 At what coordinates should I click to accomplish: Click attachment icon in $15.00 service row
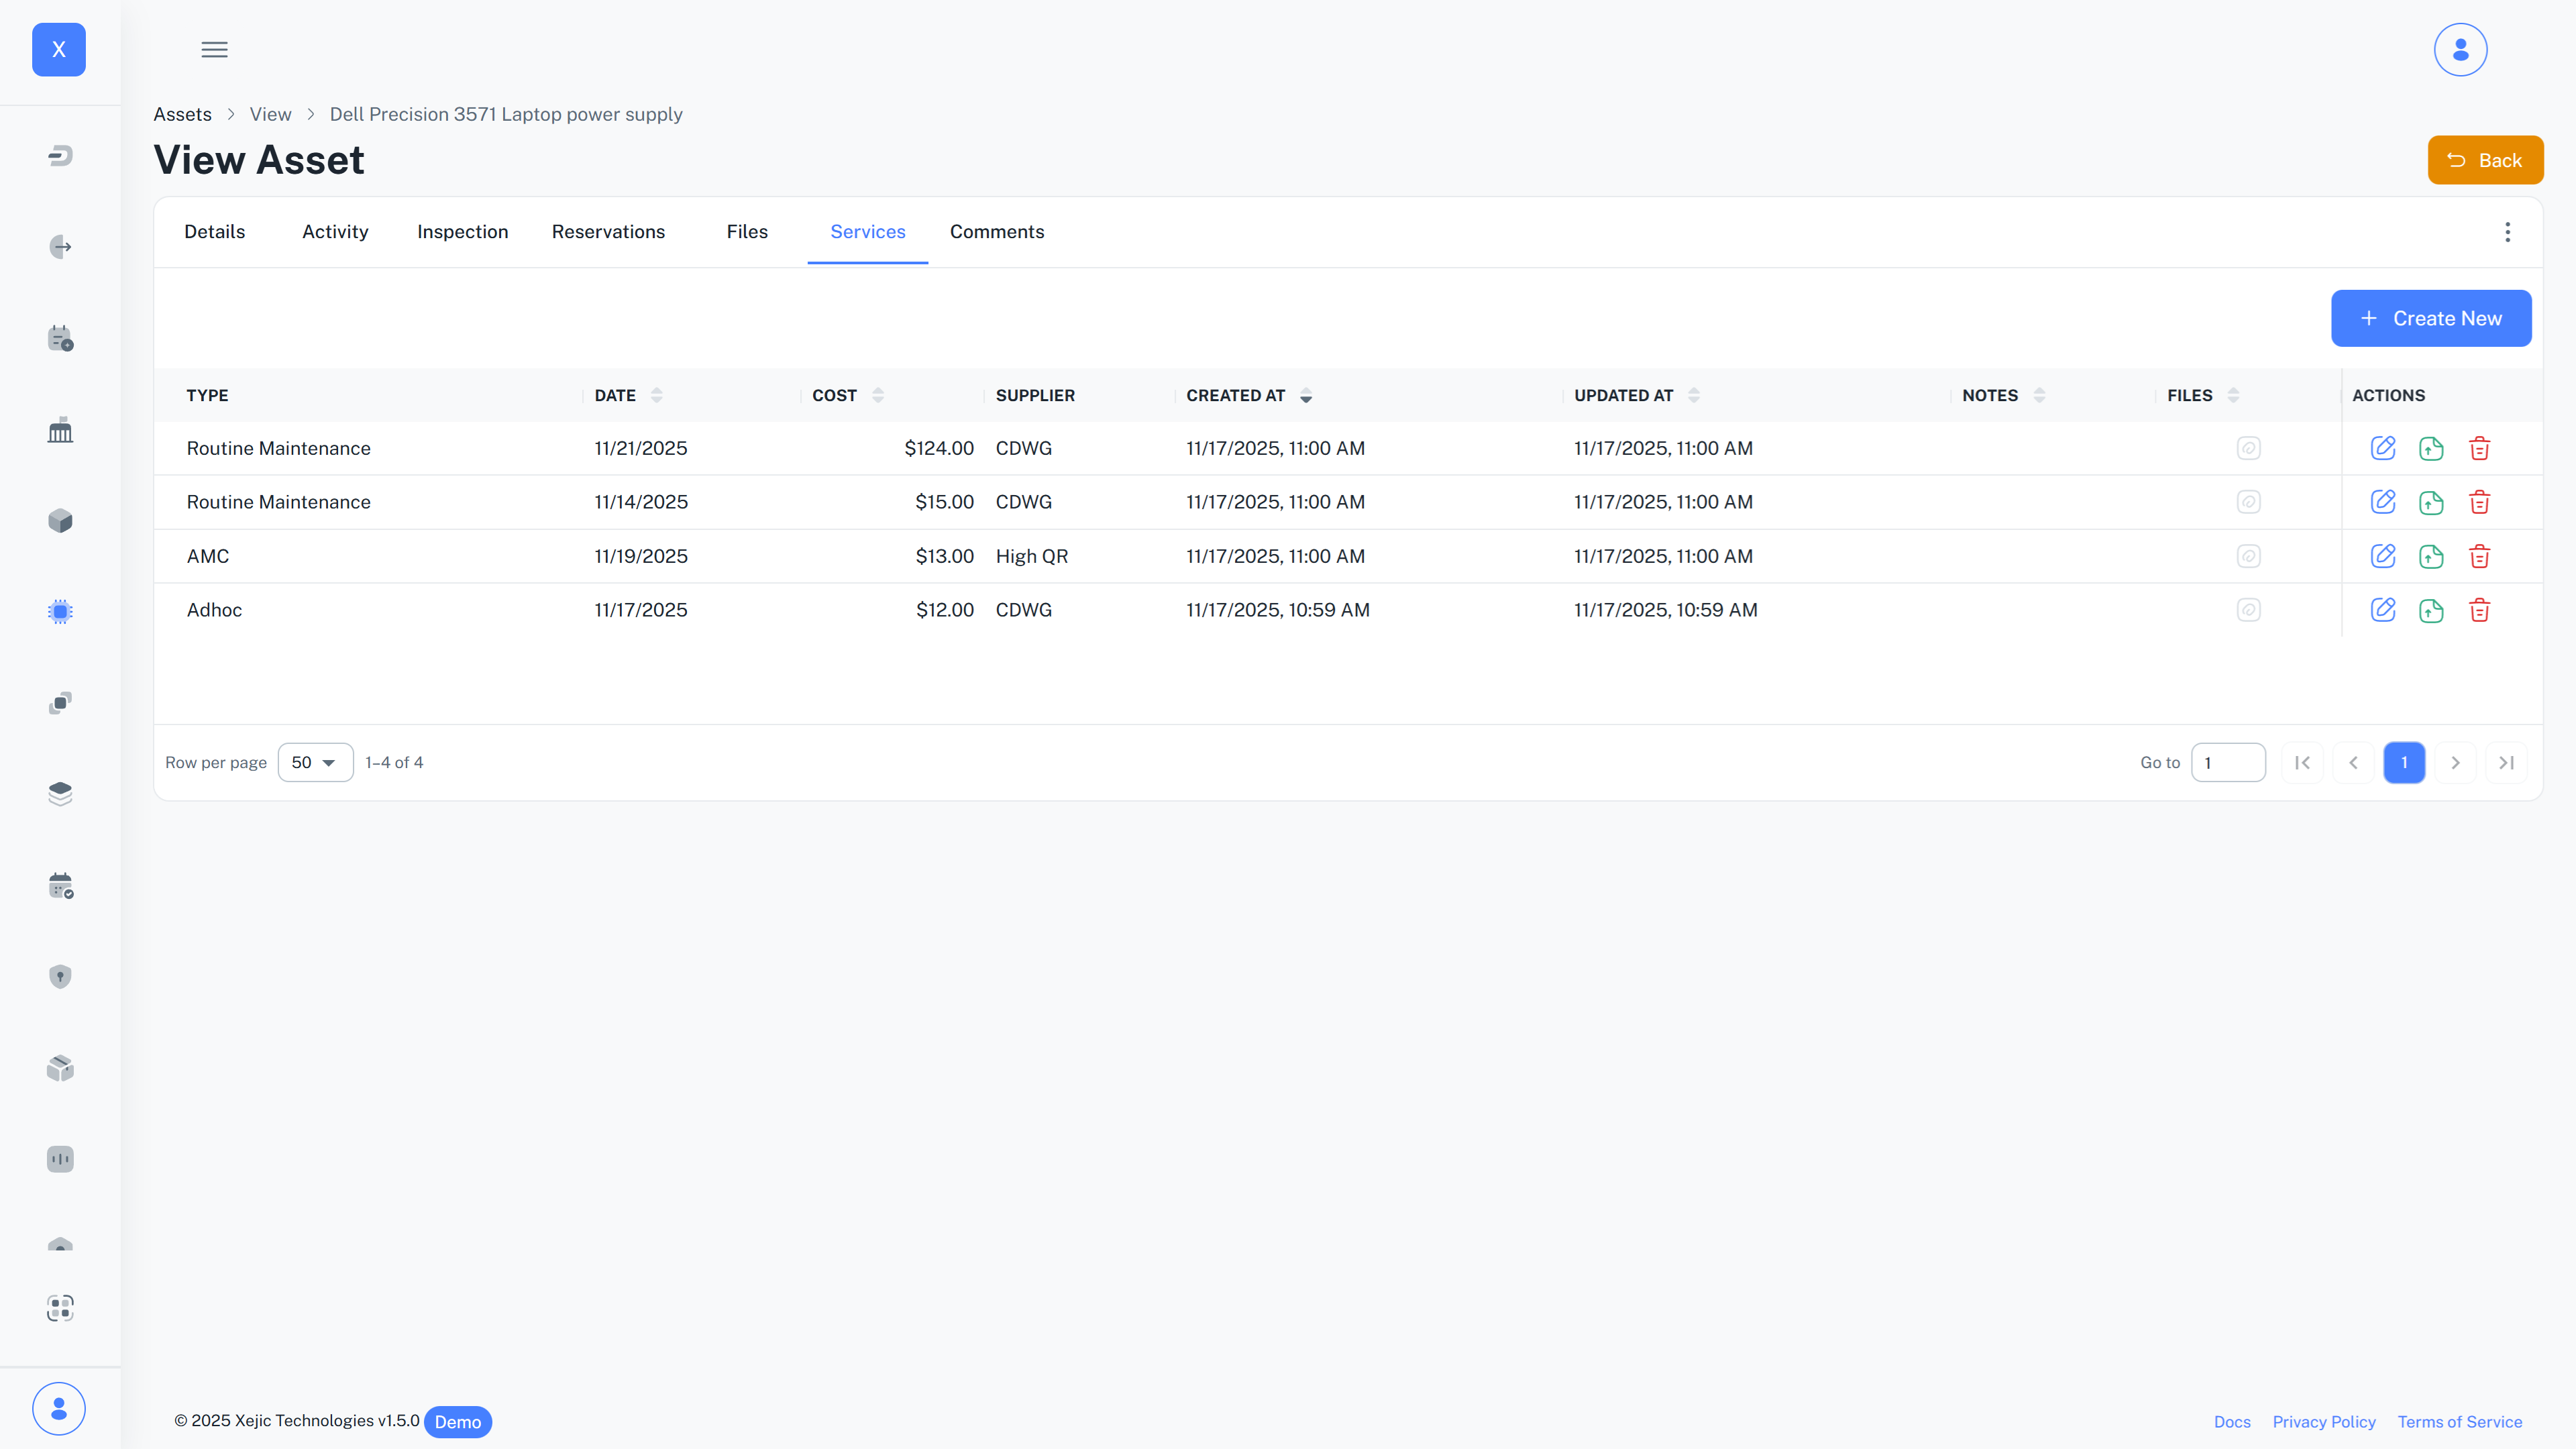2248,502
